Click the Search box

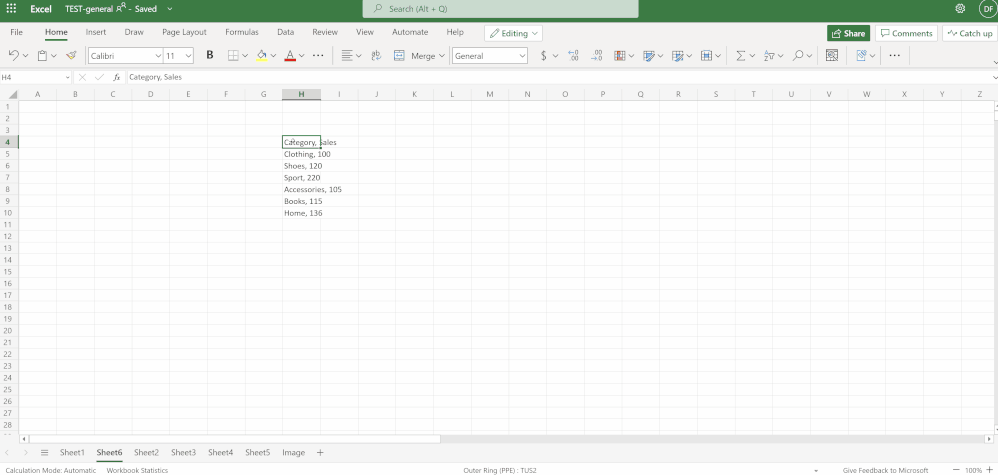coord(500,9)
